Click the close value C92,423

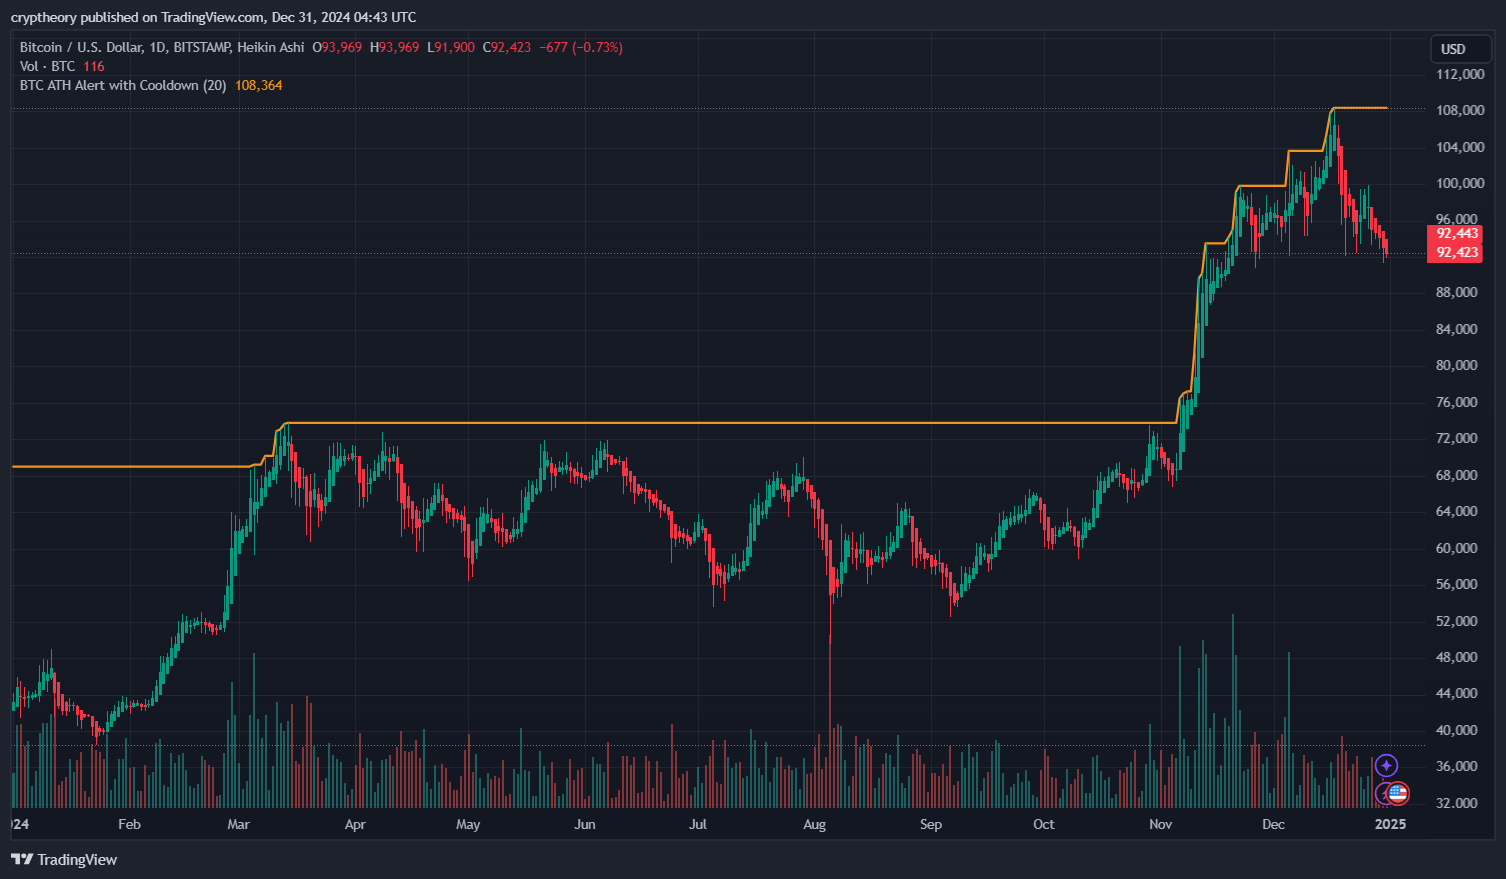(x=507, y=47)
